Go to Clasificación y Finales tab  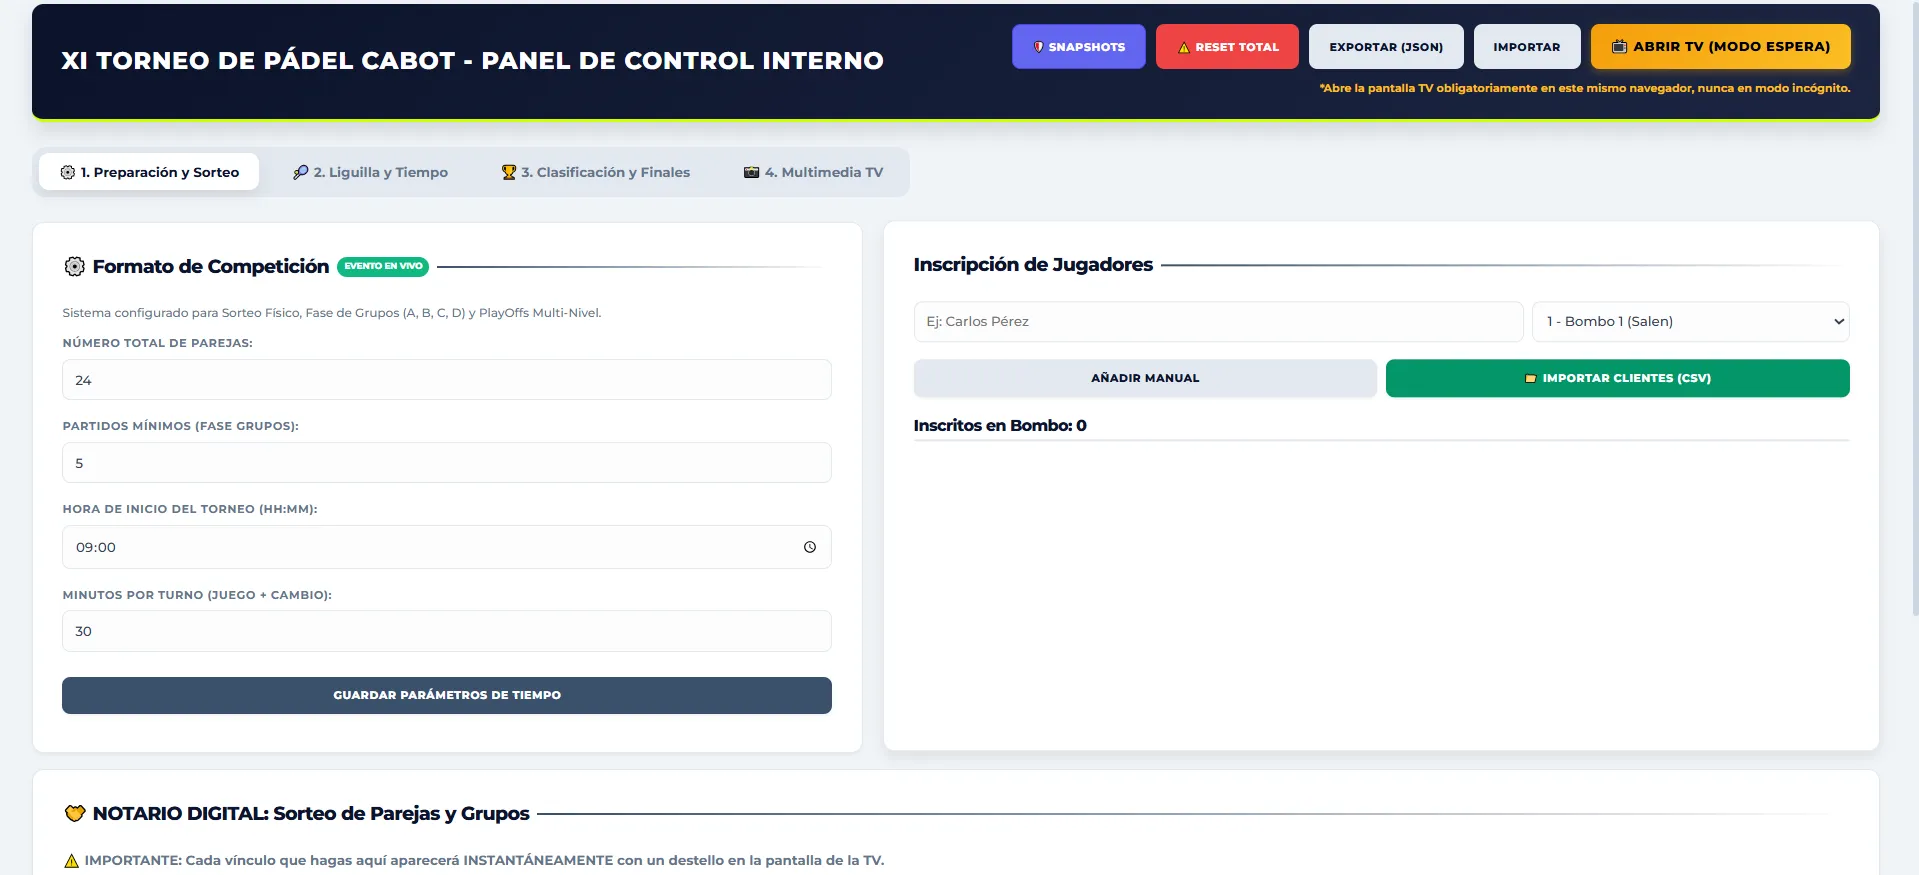click(x=596, y=172)
